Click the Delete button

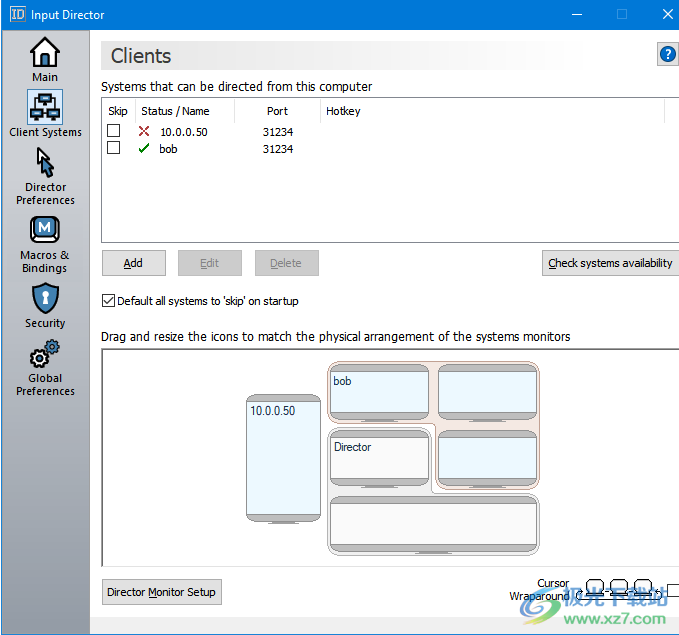tap(286, 263)
